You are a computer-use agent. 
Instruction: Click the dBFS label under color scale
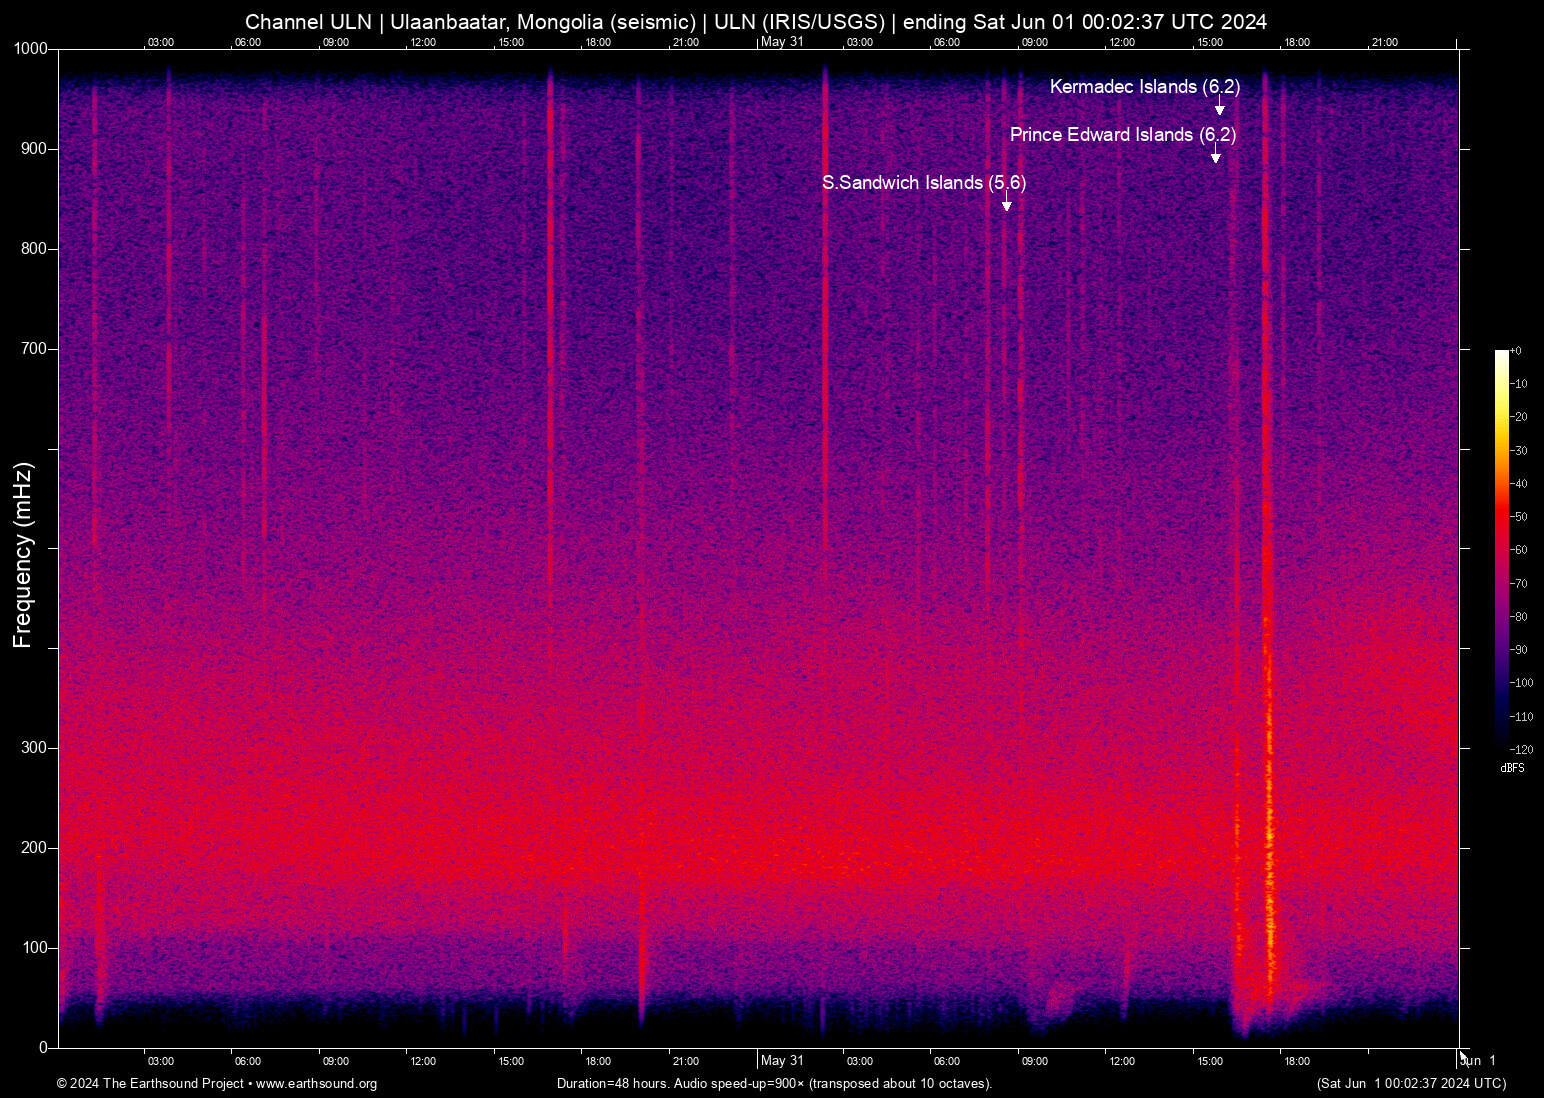tap(1512, 769)
